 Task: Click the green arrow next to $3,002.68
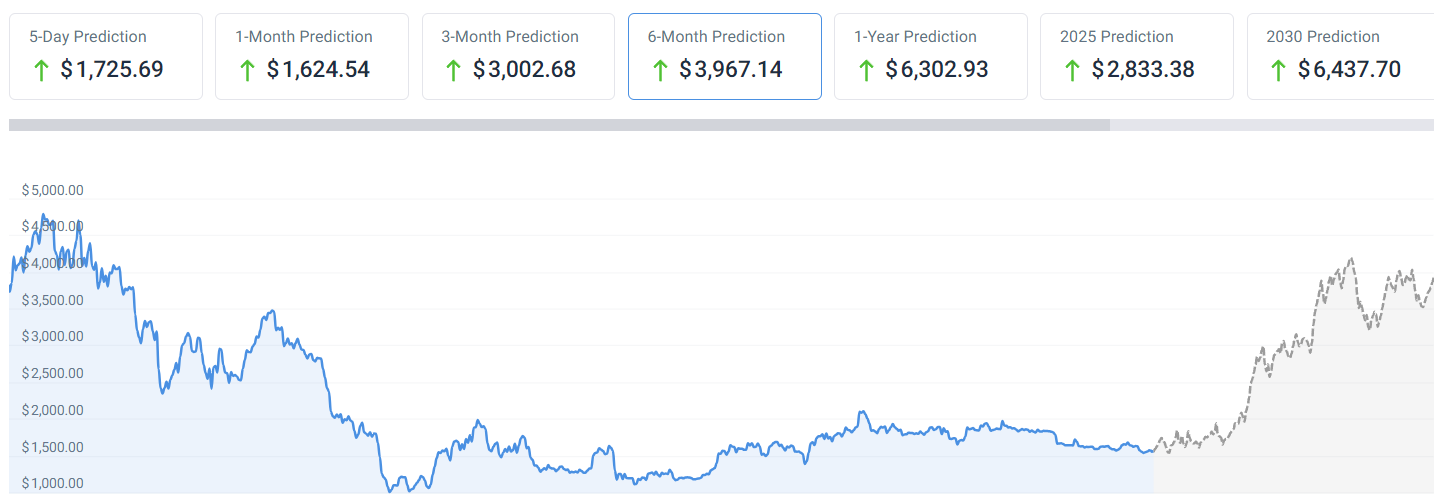pos(453,70)
